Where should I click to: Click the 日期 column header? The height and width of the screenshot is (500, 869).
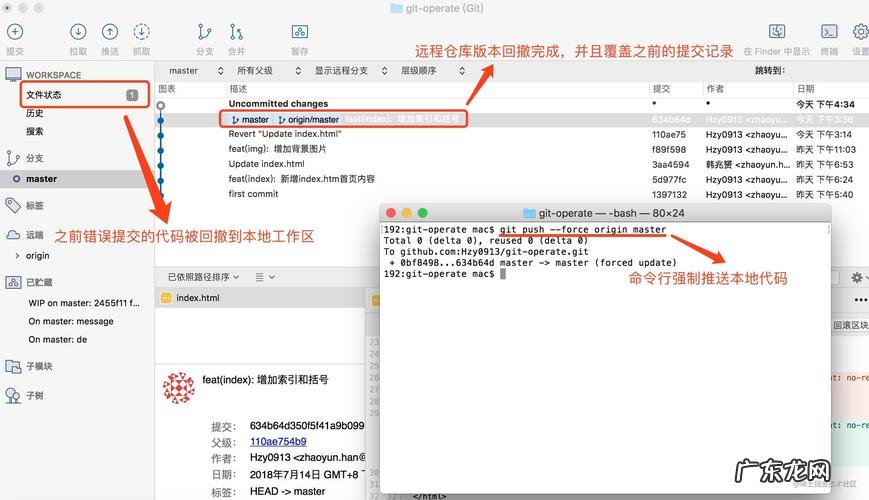click(x=806, y=89)
